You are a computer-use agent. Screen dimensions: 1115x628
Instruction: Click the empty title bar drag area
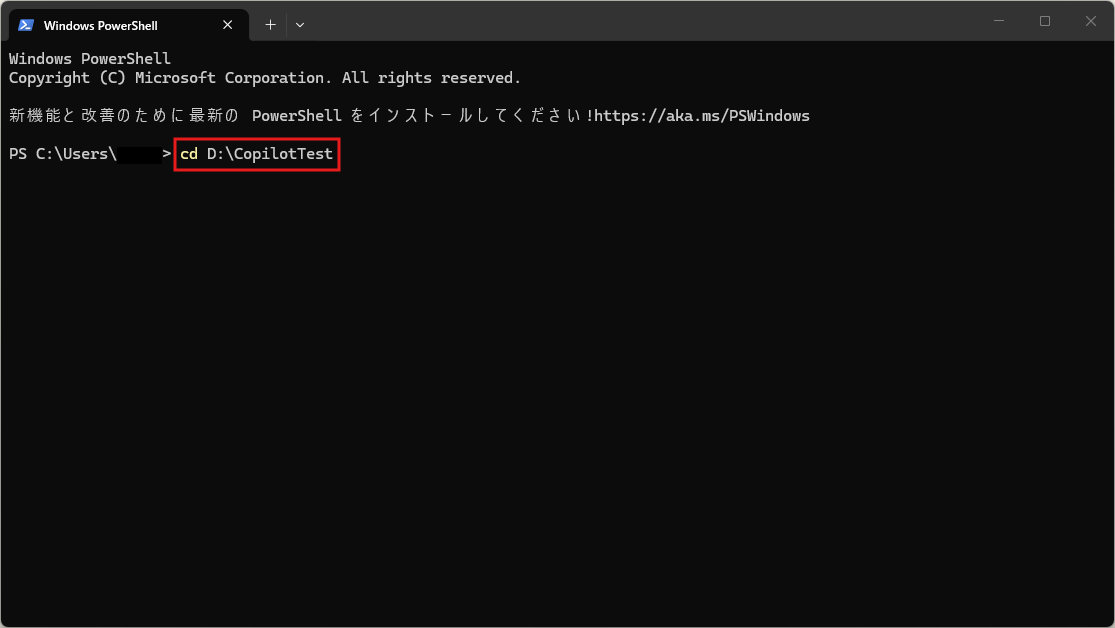point(640,21)
